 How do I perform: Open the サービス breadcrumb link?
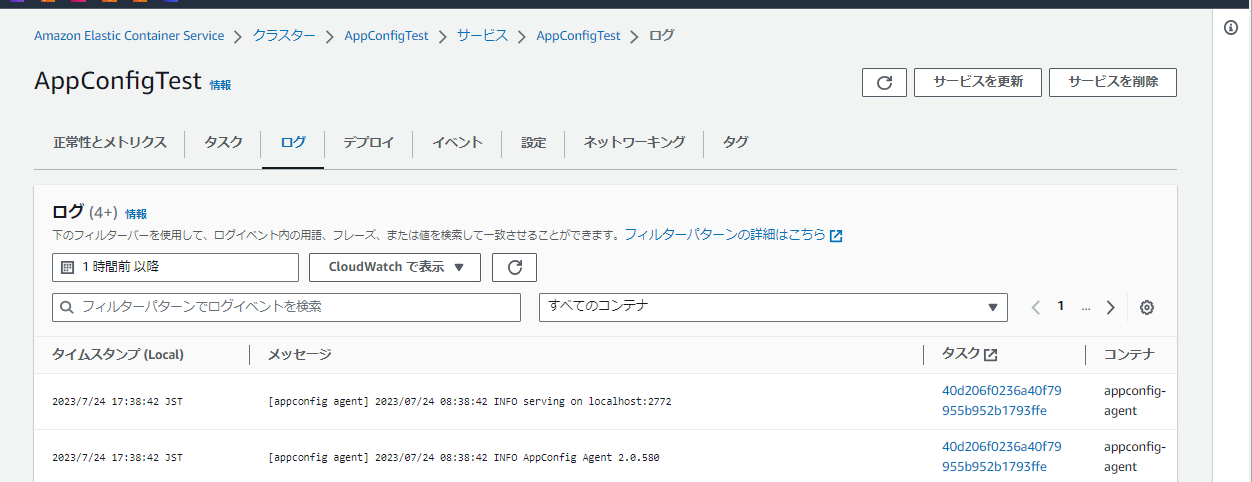click(482, 36)
